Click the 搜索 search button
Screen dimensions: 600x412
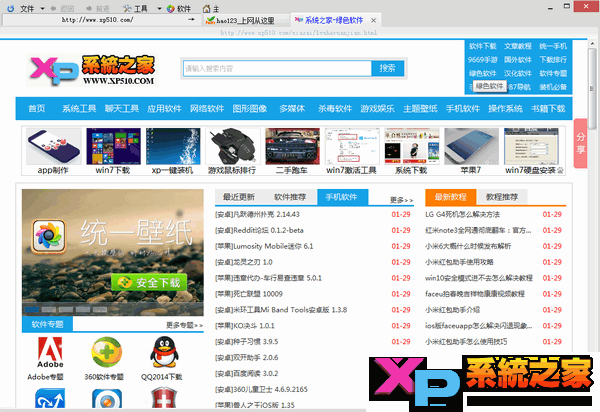pyautogui.click(x=387, y=68)
